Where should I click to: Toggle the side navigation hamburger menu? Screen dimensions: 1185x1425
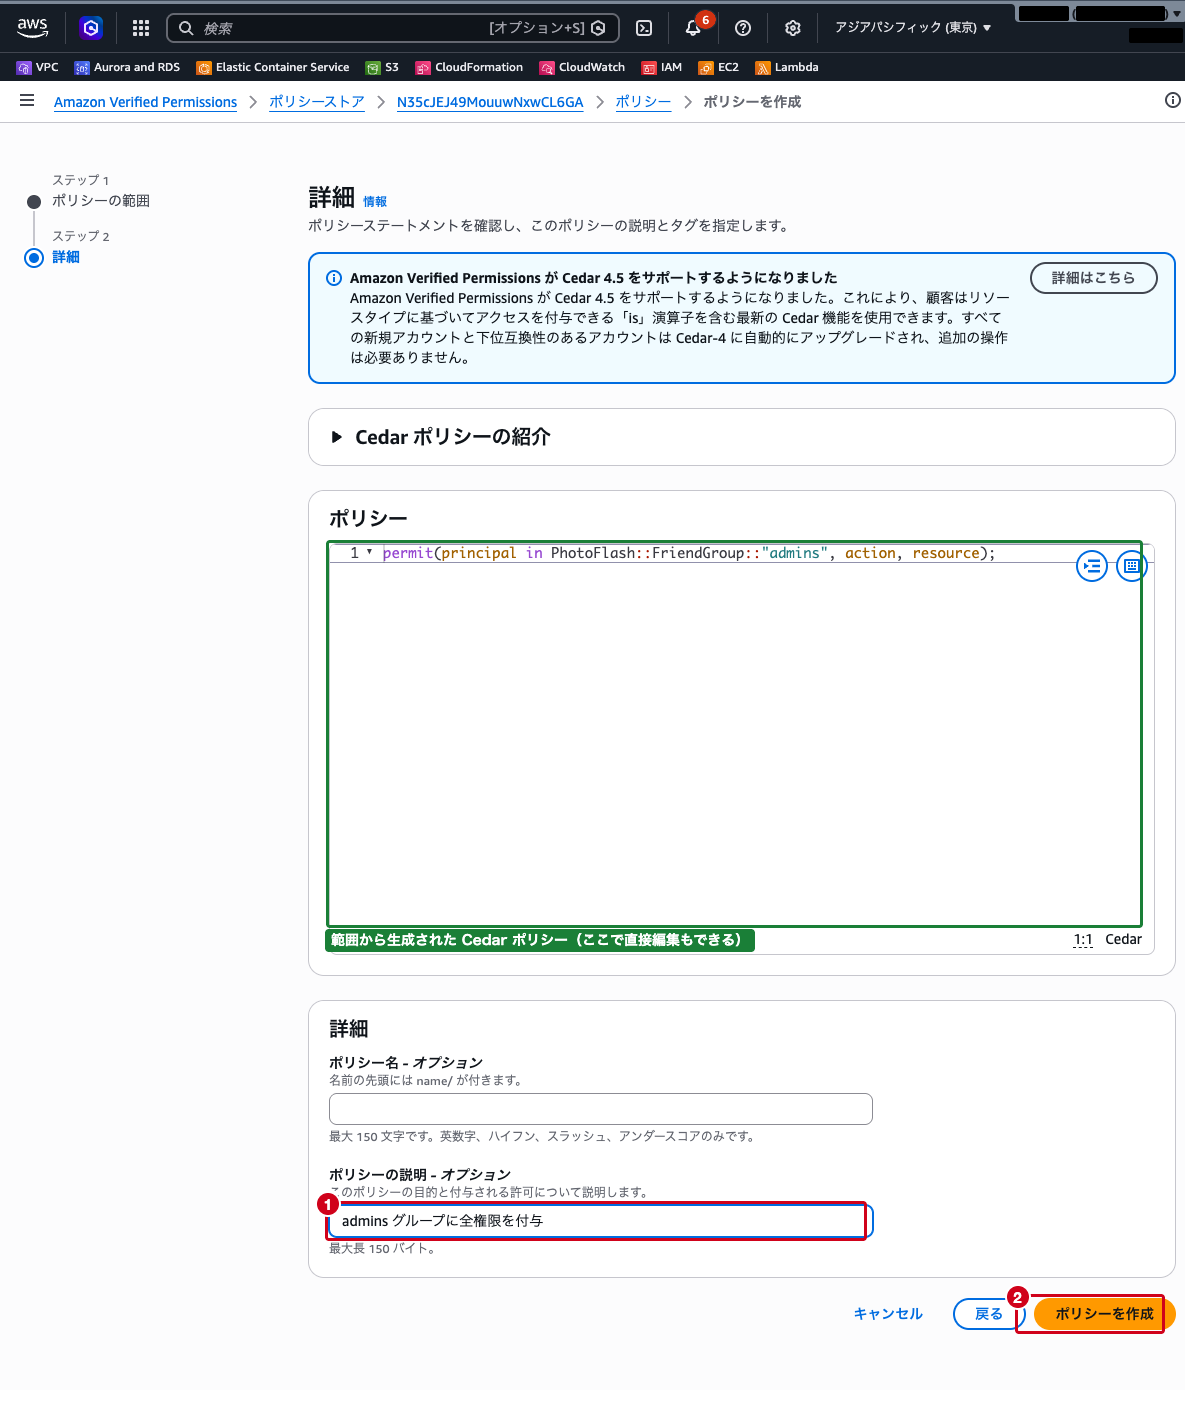pos(27,101)
